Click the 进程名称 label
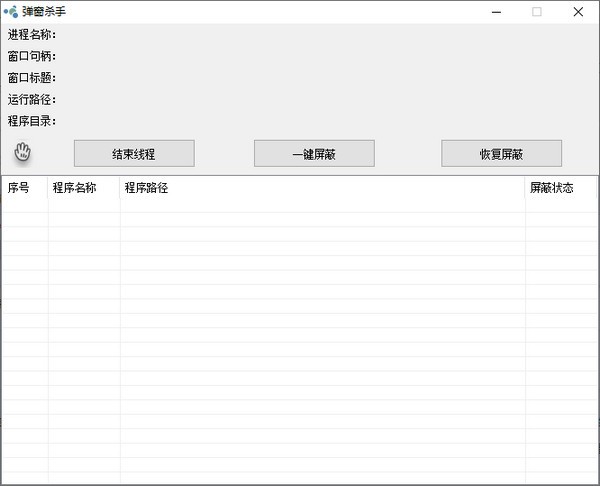This screenshot has width=600, height=486. pos(32,35)
